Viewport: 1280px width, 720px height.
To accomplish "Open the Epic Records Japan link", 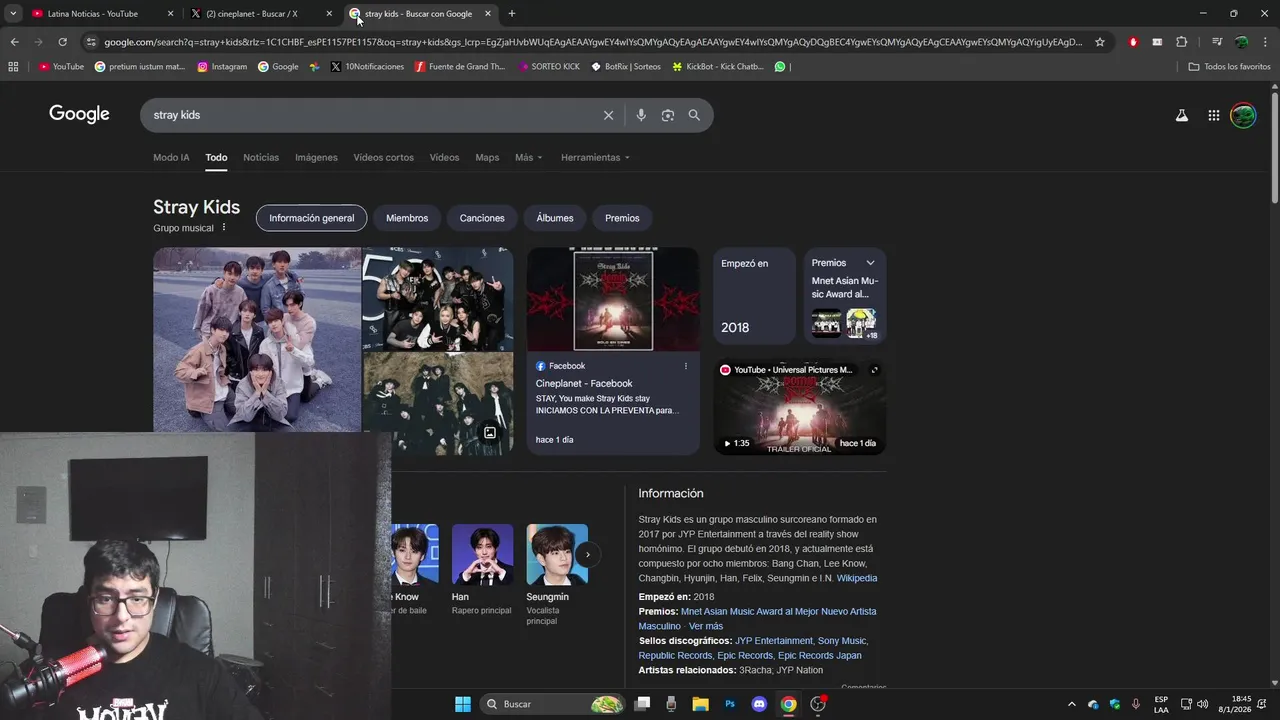I will coord(819,656).
